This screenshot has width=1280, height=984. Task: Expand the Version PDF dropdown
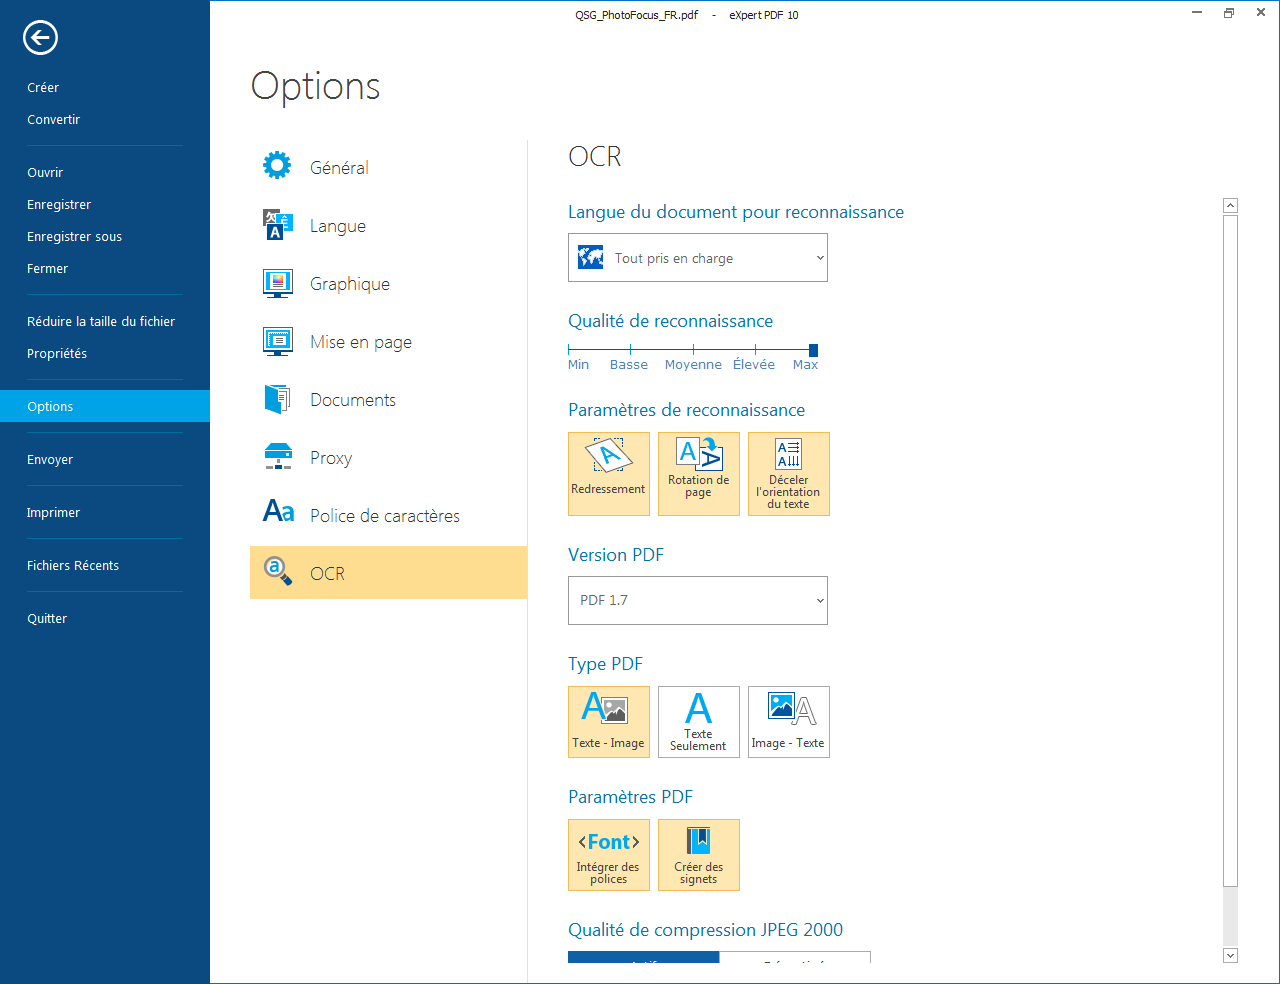[698, 600]
